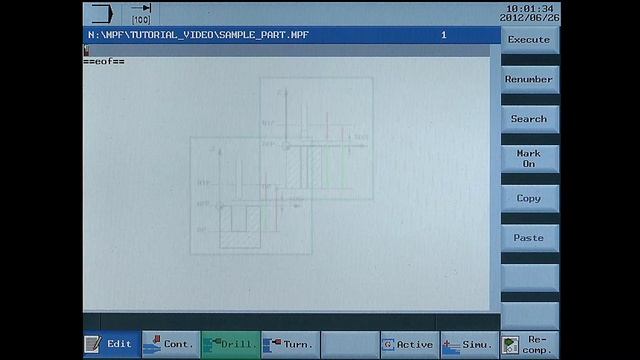The width and height of the screenshot is (640, 360).
Task: Click the recompile icon beside Re-comp.
Action: [x=510, y=345]
